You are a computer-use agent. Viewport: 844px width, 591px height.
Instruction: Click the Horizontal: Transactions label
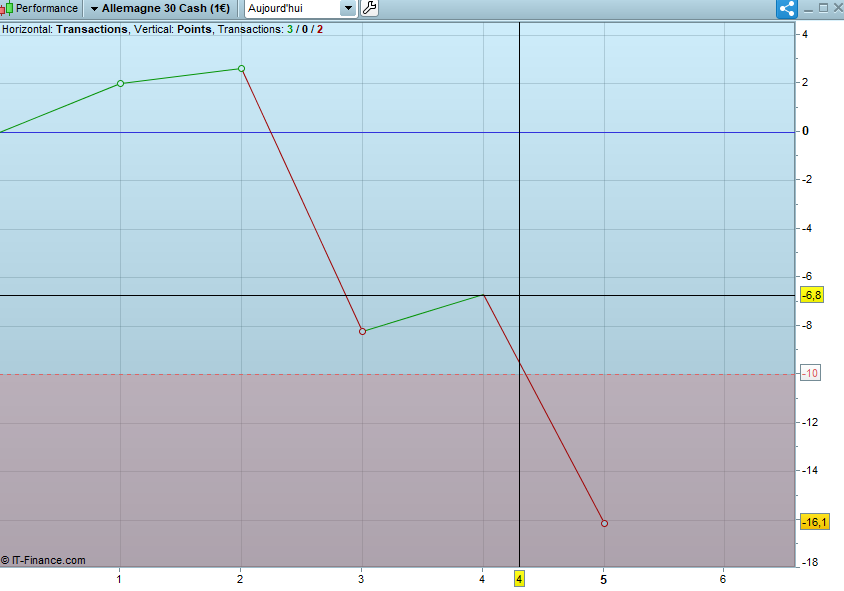(65, 30)
